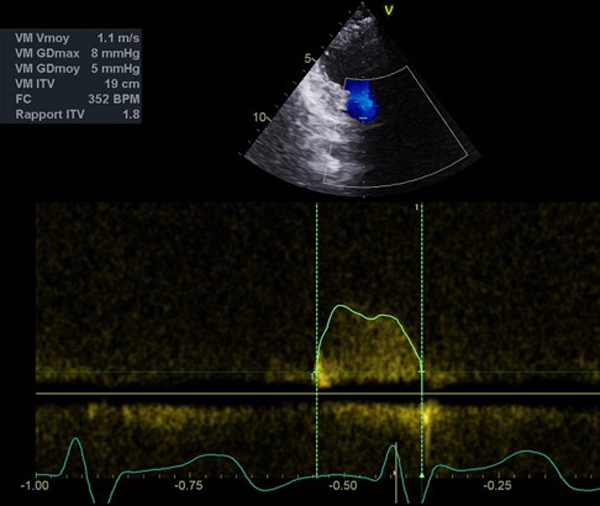Click the middle ECG R-wave marker line
This screenshot has height=506, width=600.
tap(396, 473)
